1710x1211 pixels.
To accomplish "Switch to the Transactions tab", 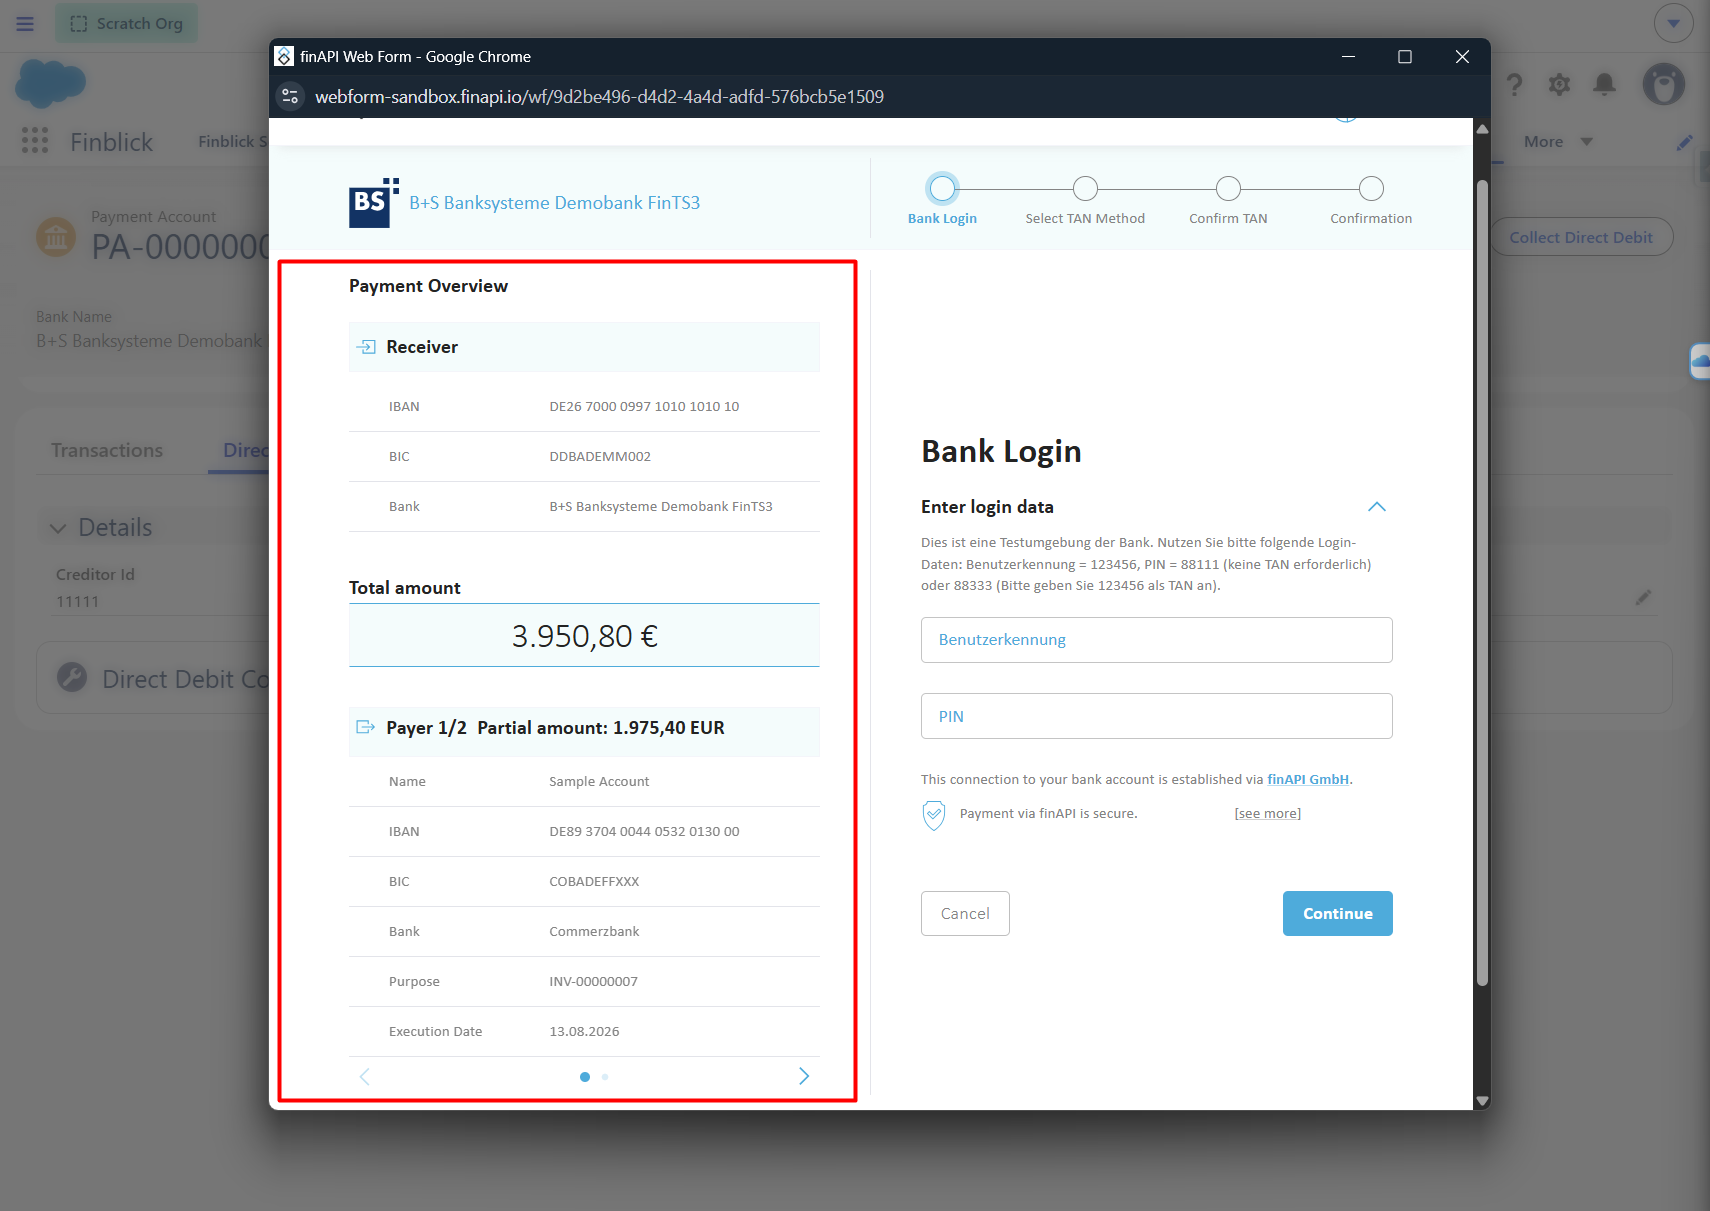I will pyautogui.click(x=107, y=450).
